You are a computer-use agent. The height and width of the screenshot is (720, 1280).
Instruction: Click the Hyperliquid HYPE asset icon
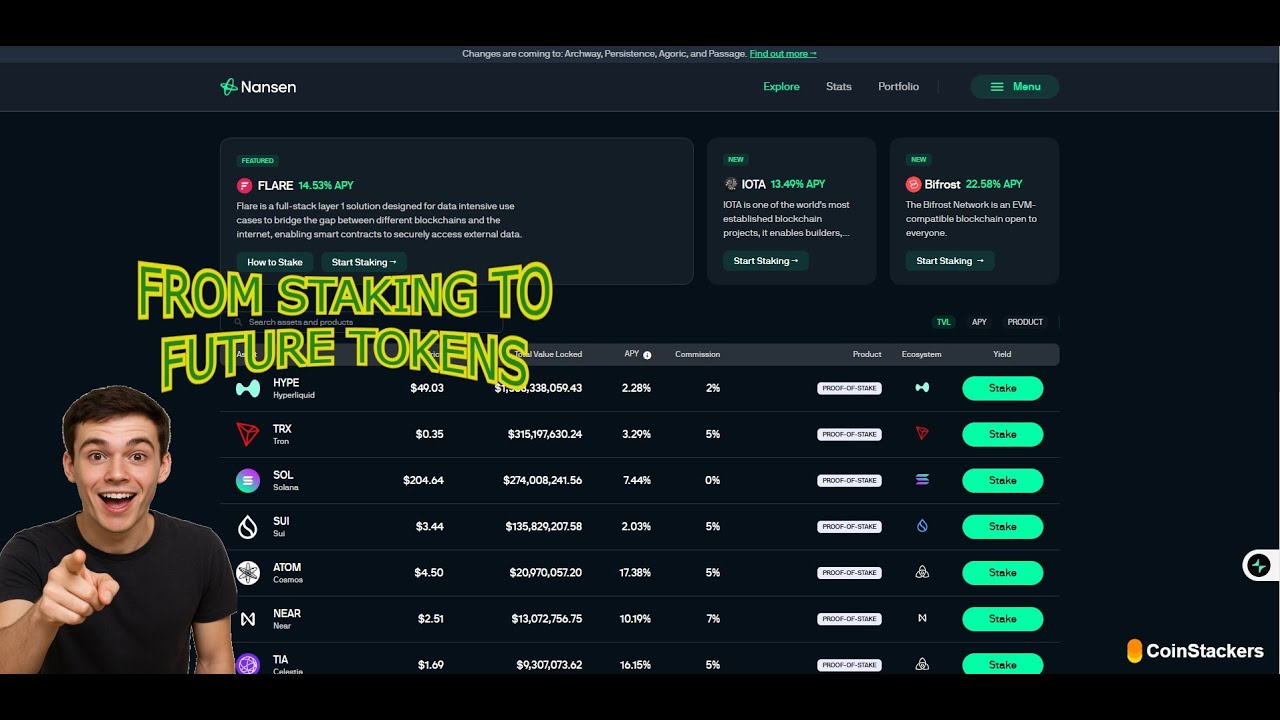point(248,388)
